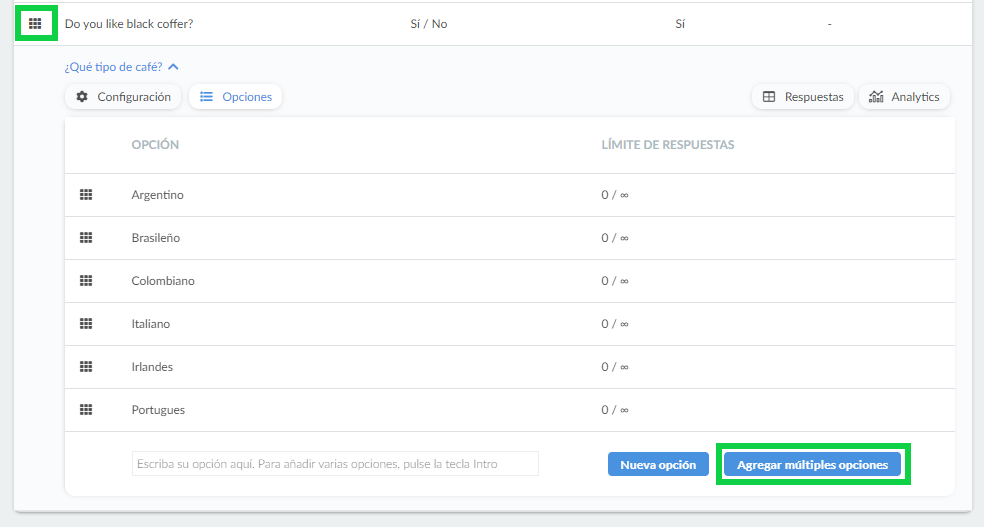Image resolution: width=984 pixels, height=527 pixels.
Task: Click the grid handle icon beside Colombiano
Action: pyautogui.click(x=86, y=280)
